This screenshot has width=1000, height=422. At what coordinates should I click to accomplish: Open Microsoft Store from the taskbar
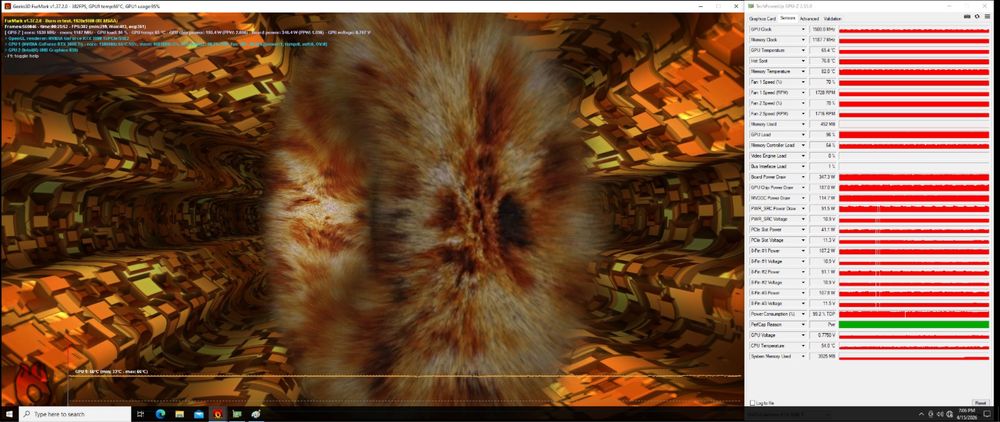pos(199,414)
